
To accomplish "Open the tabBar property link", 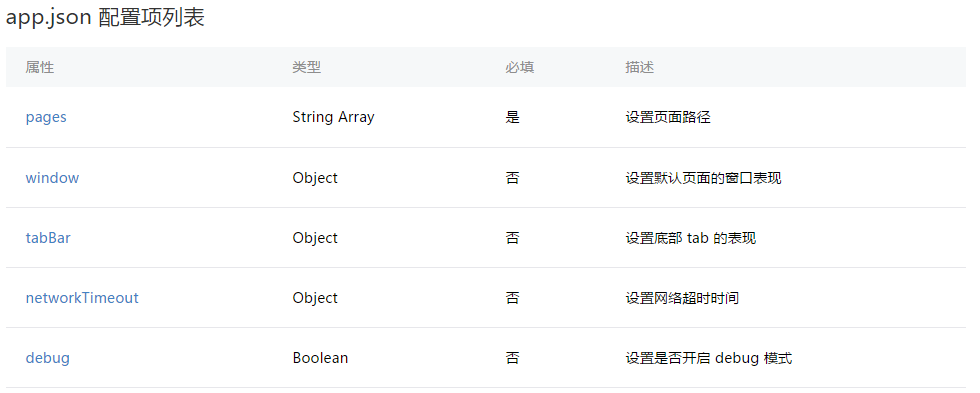I will 48,237.
